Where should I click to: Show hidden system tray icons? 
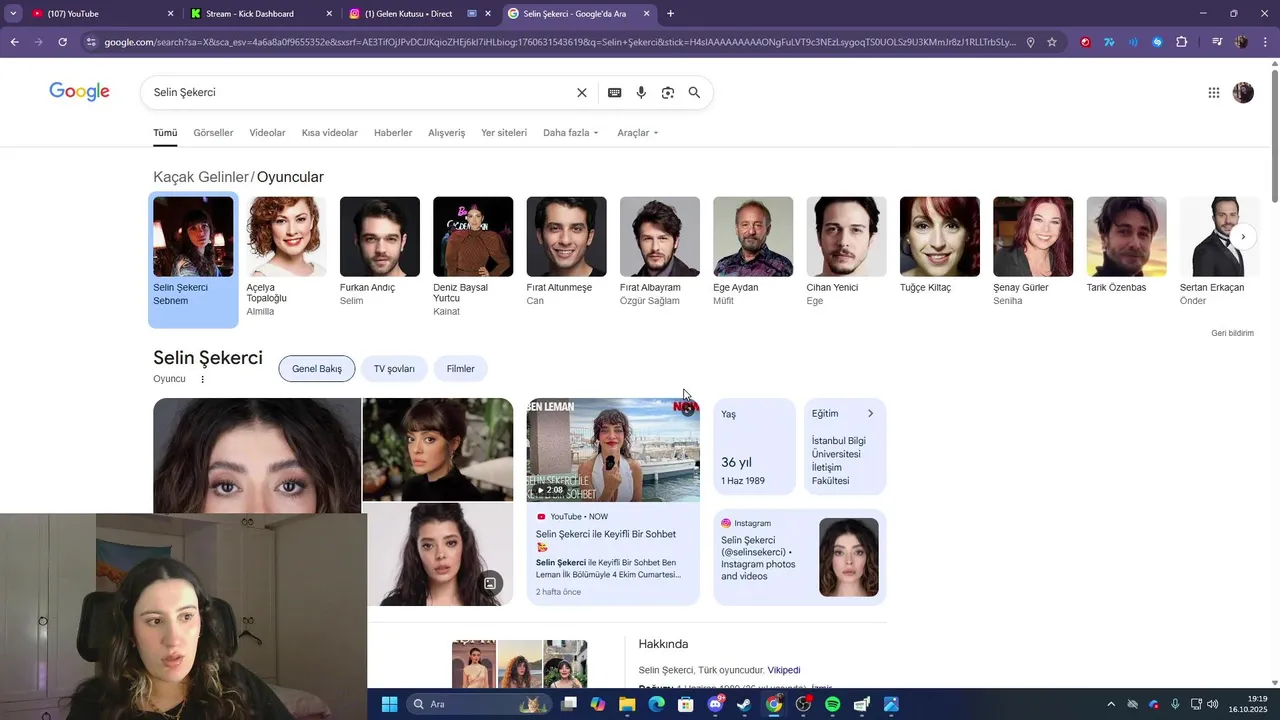pyautogui.click(x=1110, y=704)
